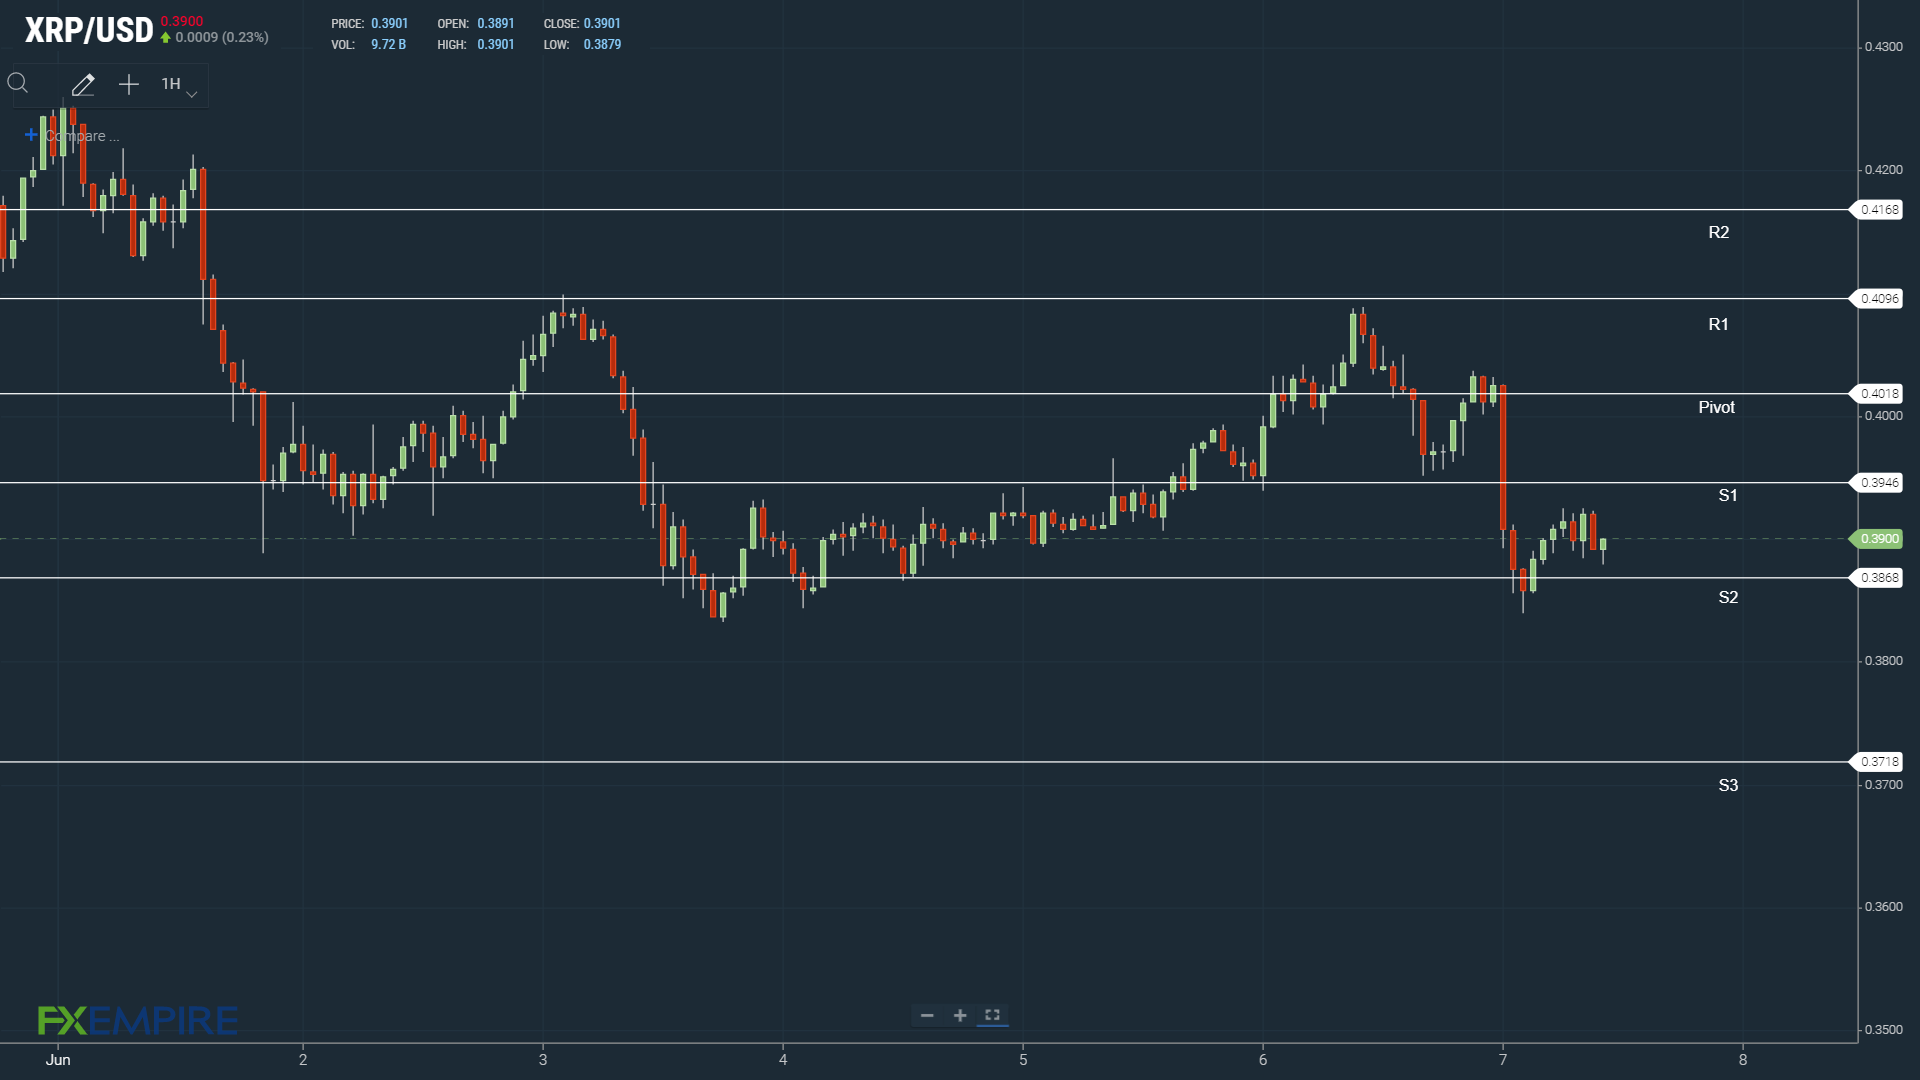The width and height of the screenshot is (1920, 1080).
Task: Click the 0.4018 pivot price label
Action: (1877, 394)
